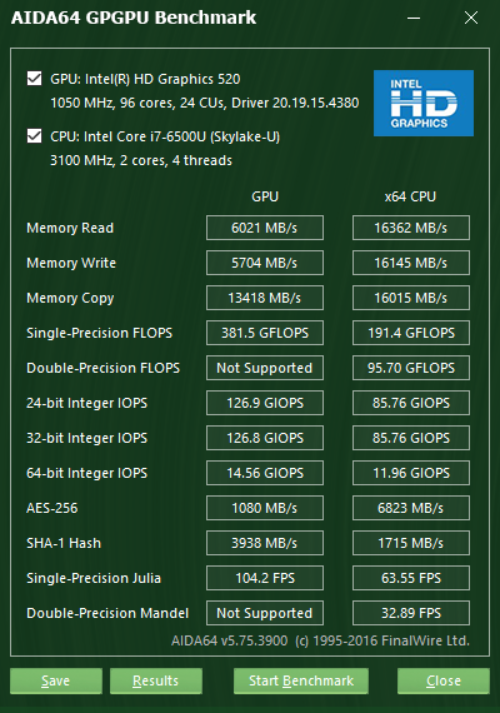This screenshot has height=713, width=500.
Task: Click the GPU Single-Precision 381.5 GFLOPS box
Action: pos(265,332)
